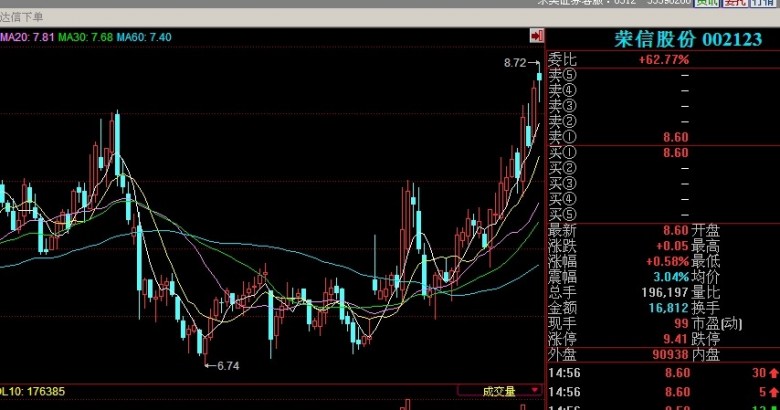
Task: Click the 跌停 field label
Action: (705, 339)
